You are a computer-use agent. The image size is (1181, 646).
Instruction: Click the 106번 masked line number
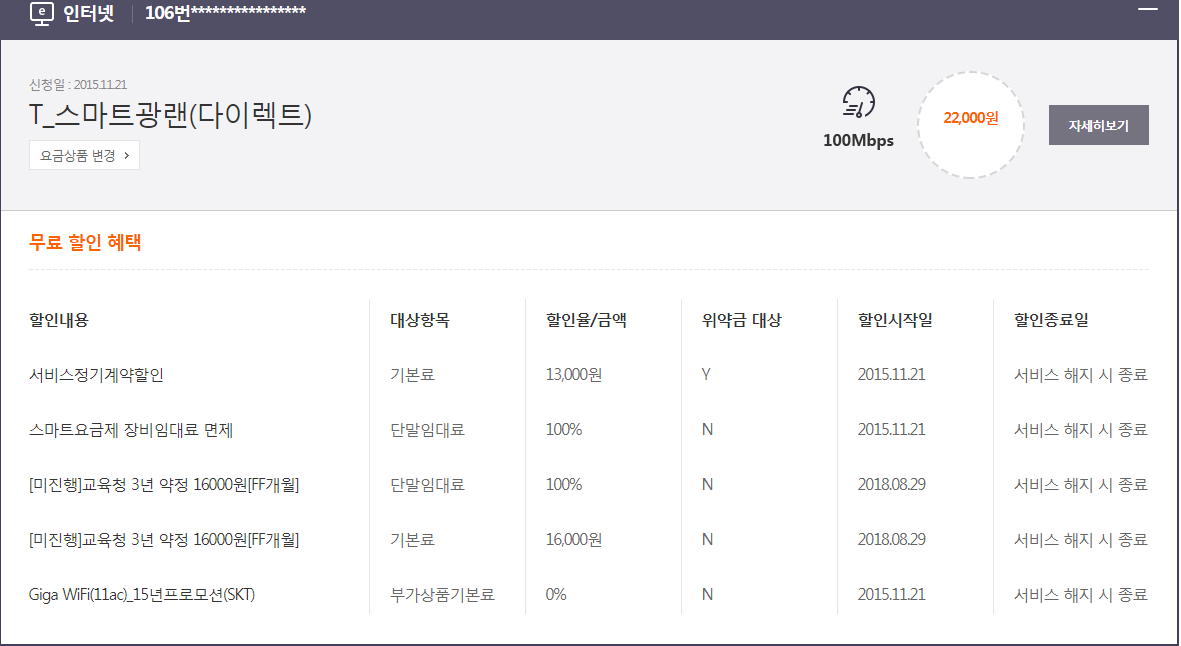click(225, 13)
